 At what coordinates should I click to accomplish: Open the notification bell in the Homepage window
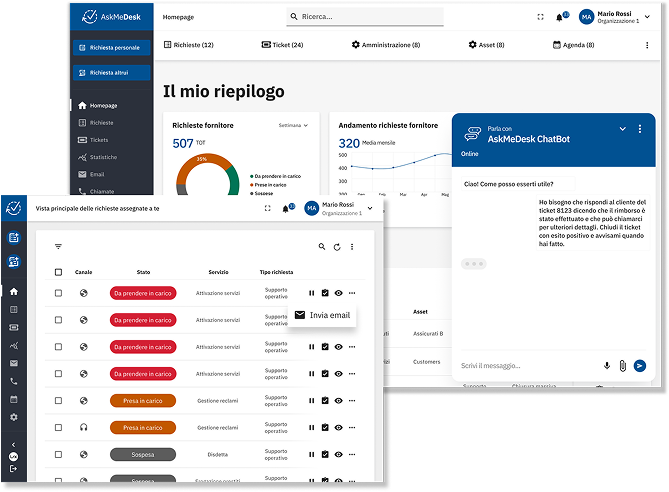[559, 17]
